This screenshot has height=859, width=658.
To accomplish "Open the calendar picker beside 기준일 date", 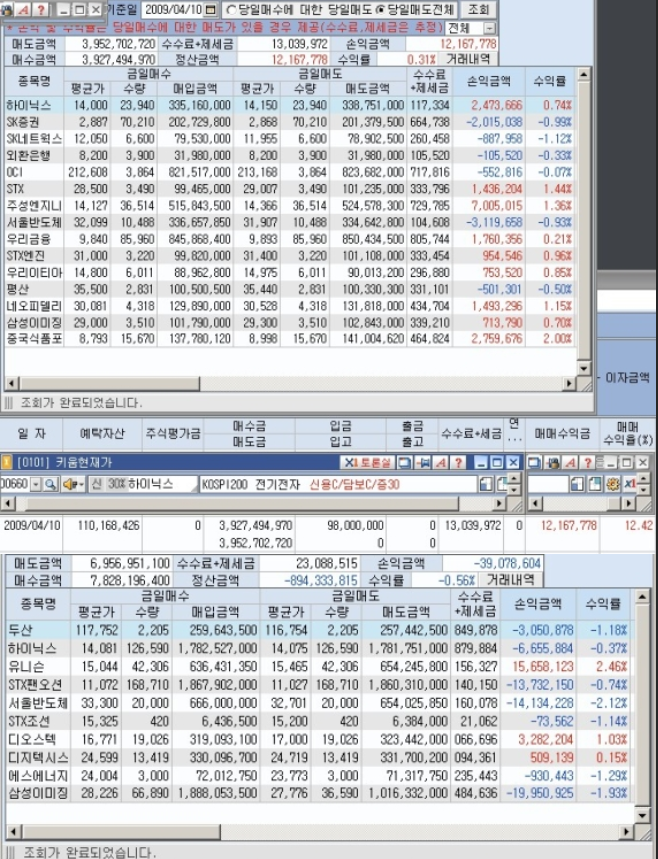I will tap(210, 9).
